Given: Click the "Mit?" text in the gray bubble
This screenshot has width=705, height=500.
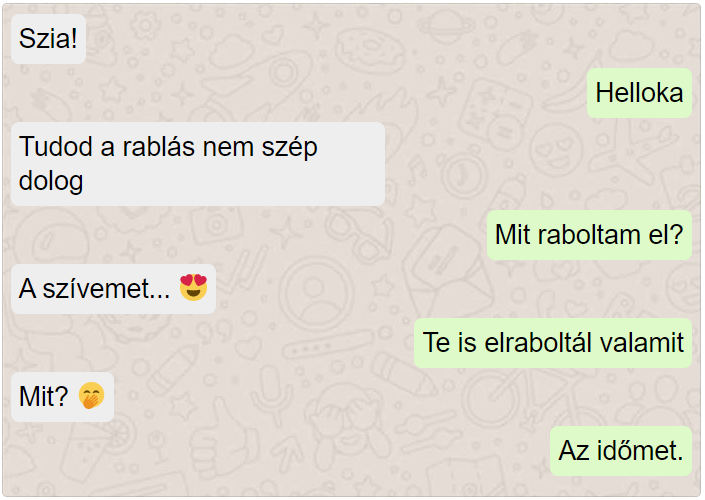Looking at the screenshot, I should click(44, 396).
